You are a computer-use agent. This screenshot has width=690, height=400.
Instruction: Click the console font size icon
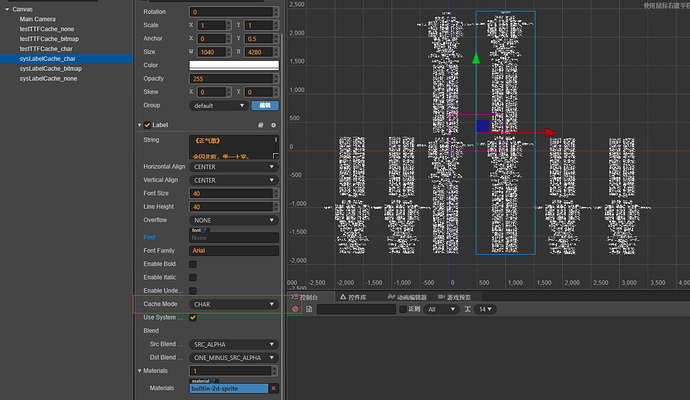tap(468, 310)
